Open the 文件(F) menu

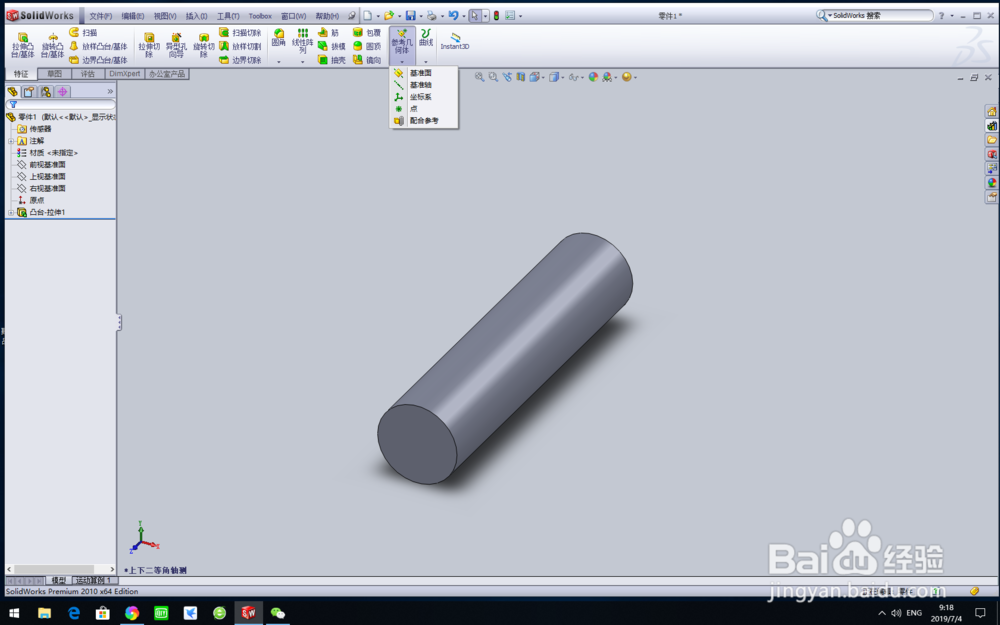pyautogui.click(x=100, y=16)
